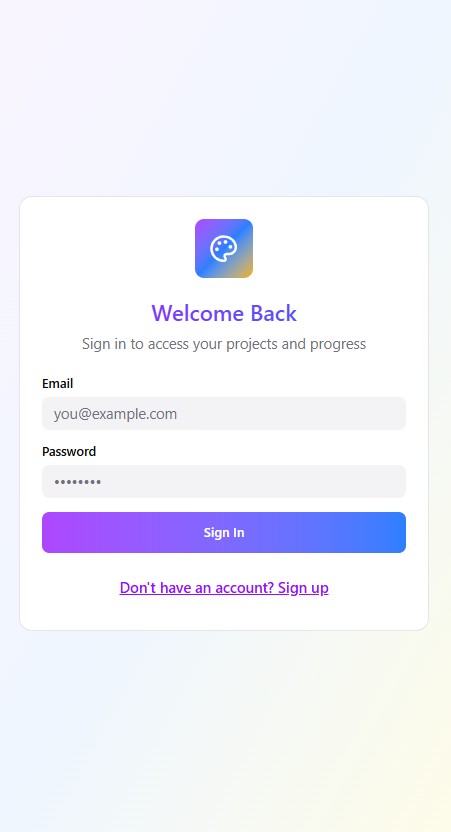The height and width of the screenshot is (832, 451).
Task: Submit the form with Sign In
Action: click(x=224, y=532)
